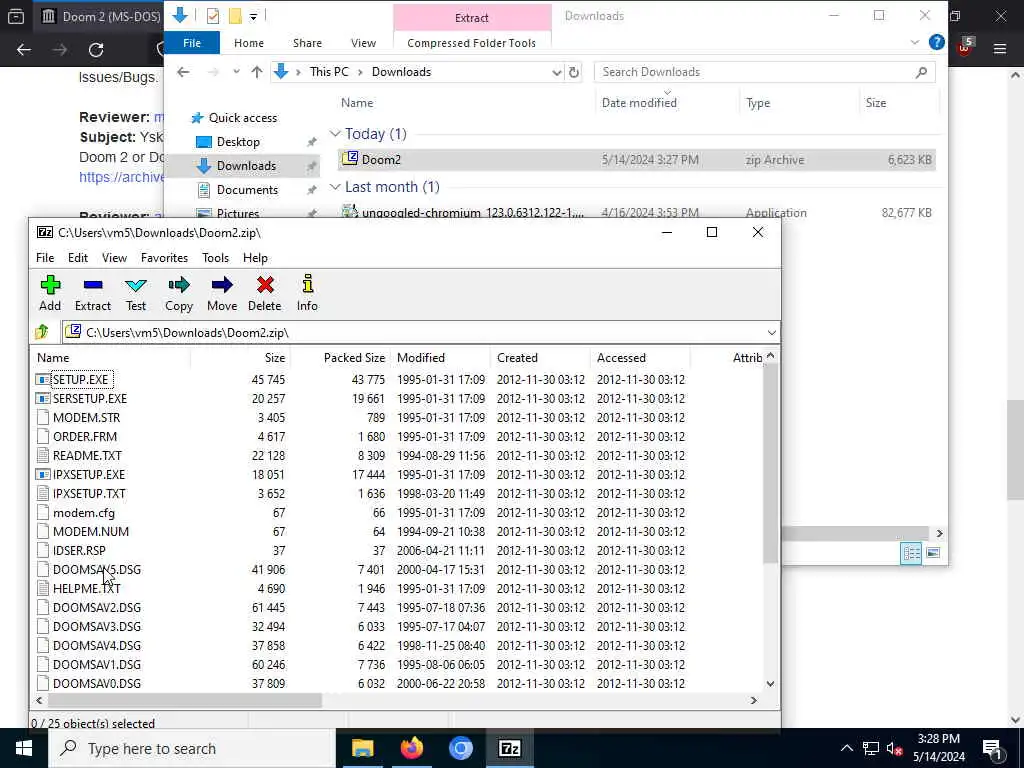Click the 7-Zip horizontal scrollbar right arrow

point(754,700)
